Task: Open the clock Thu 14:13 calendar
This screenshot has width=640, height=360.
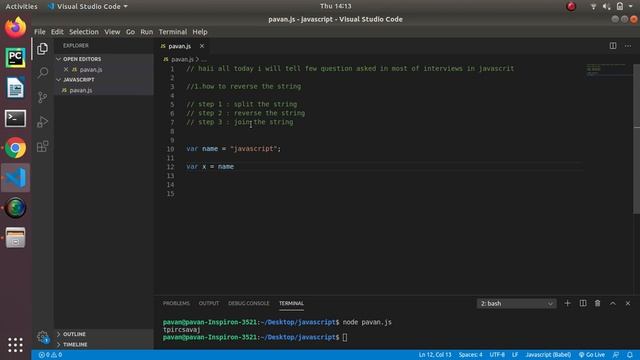Action: click(x=336, y=6)
